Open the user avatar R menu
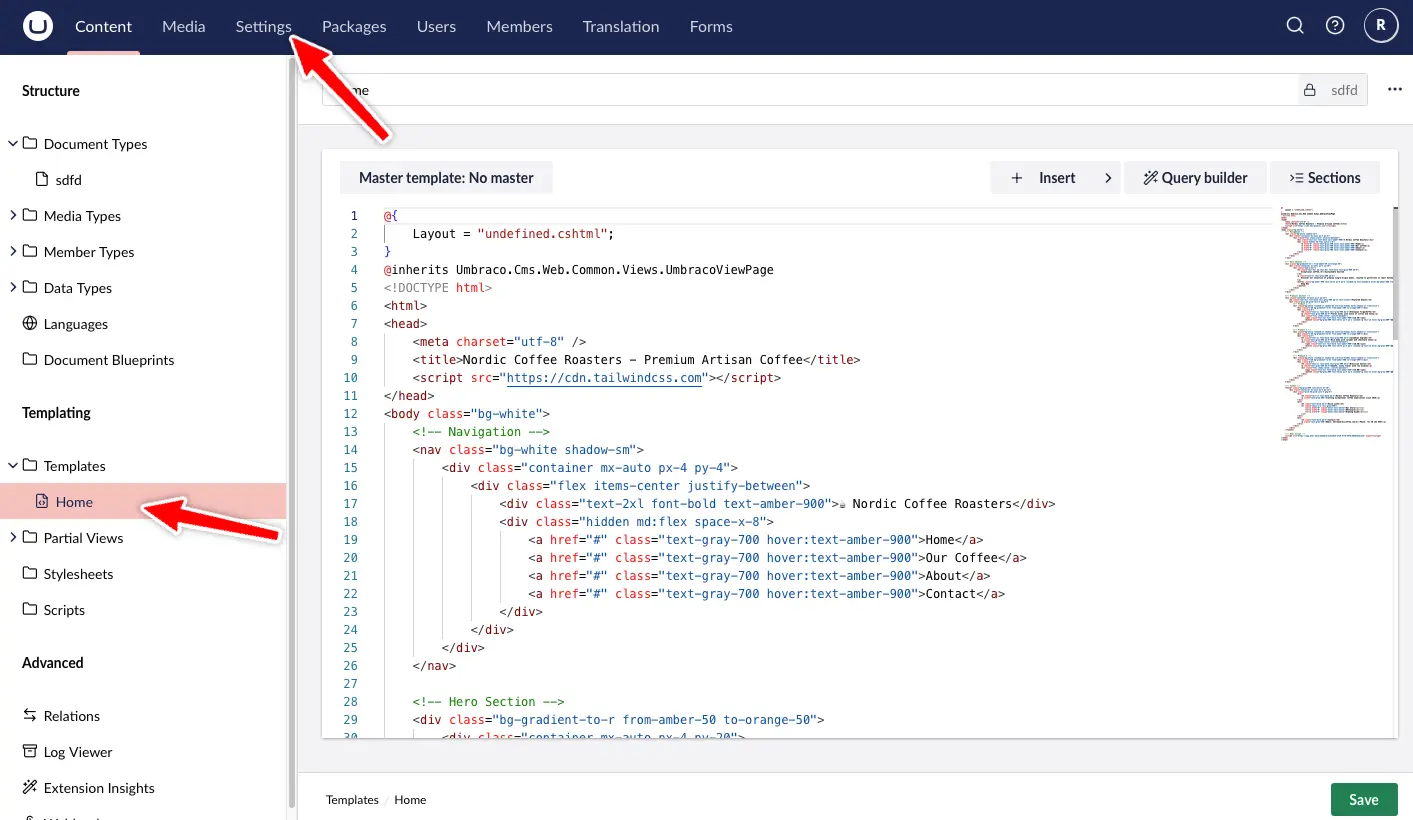 (1381, 27)
